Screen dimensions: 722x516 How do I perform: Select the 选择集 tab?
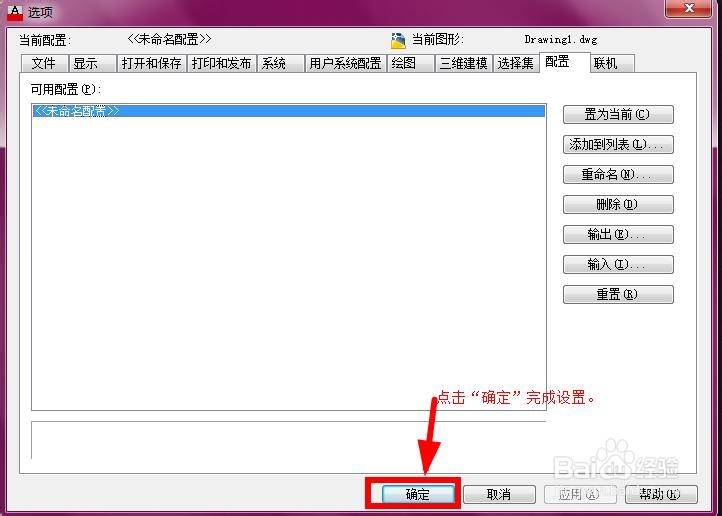(x=516, y=63)
